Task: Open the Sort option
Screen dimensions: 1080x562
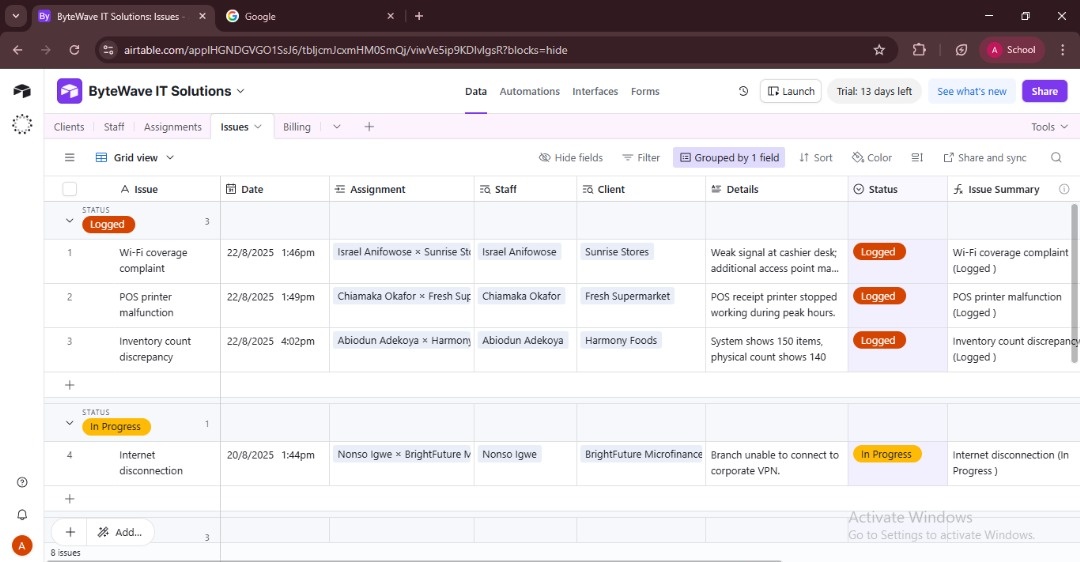Action: (x=816, y=158)
